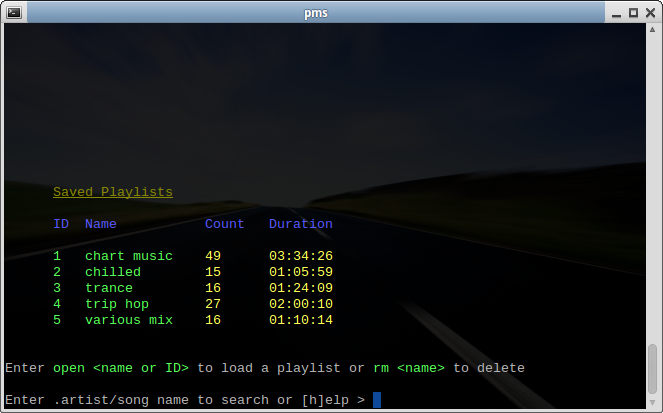Click the open <name or ID> hint
The height and width of the screenshot is (413, 663).
point(121,368)
